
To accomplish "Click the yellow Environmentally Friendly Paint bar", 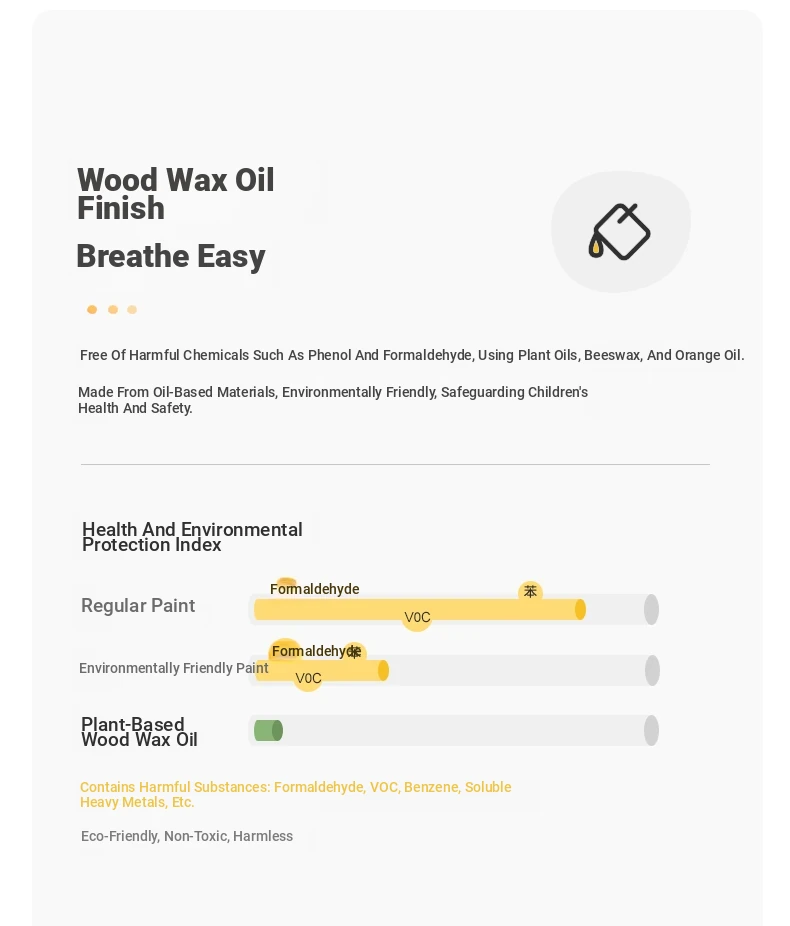I will click(x=322, y=670).
